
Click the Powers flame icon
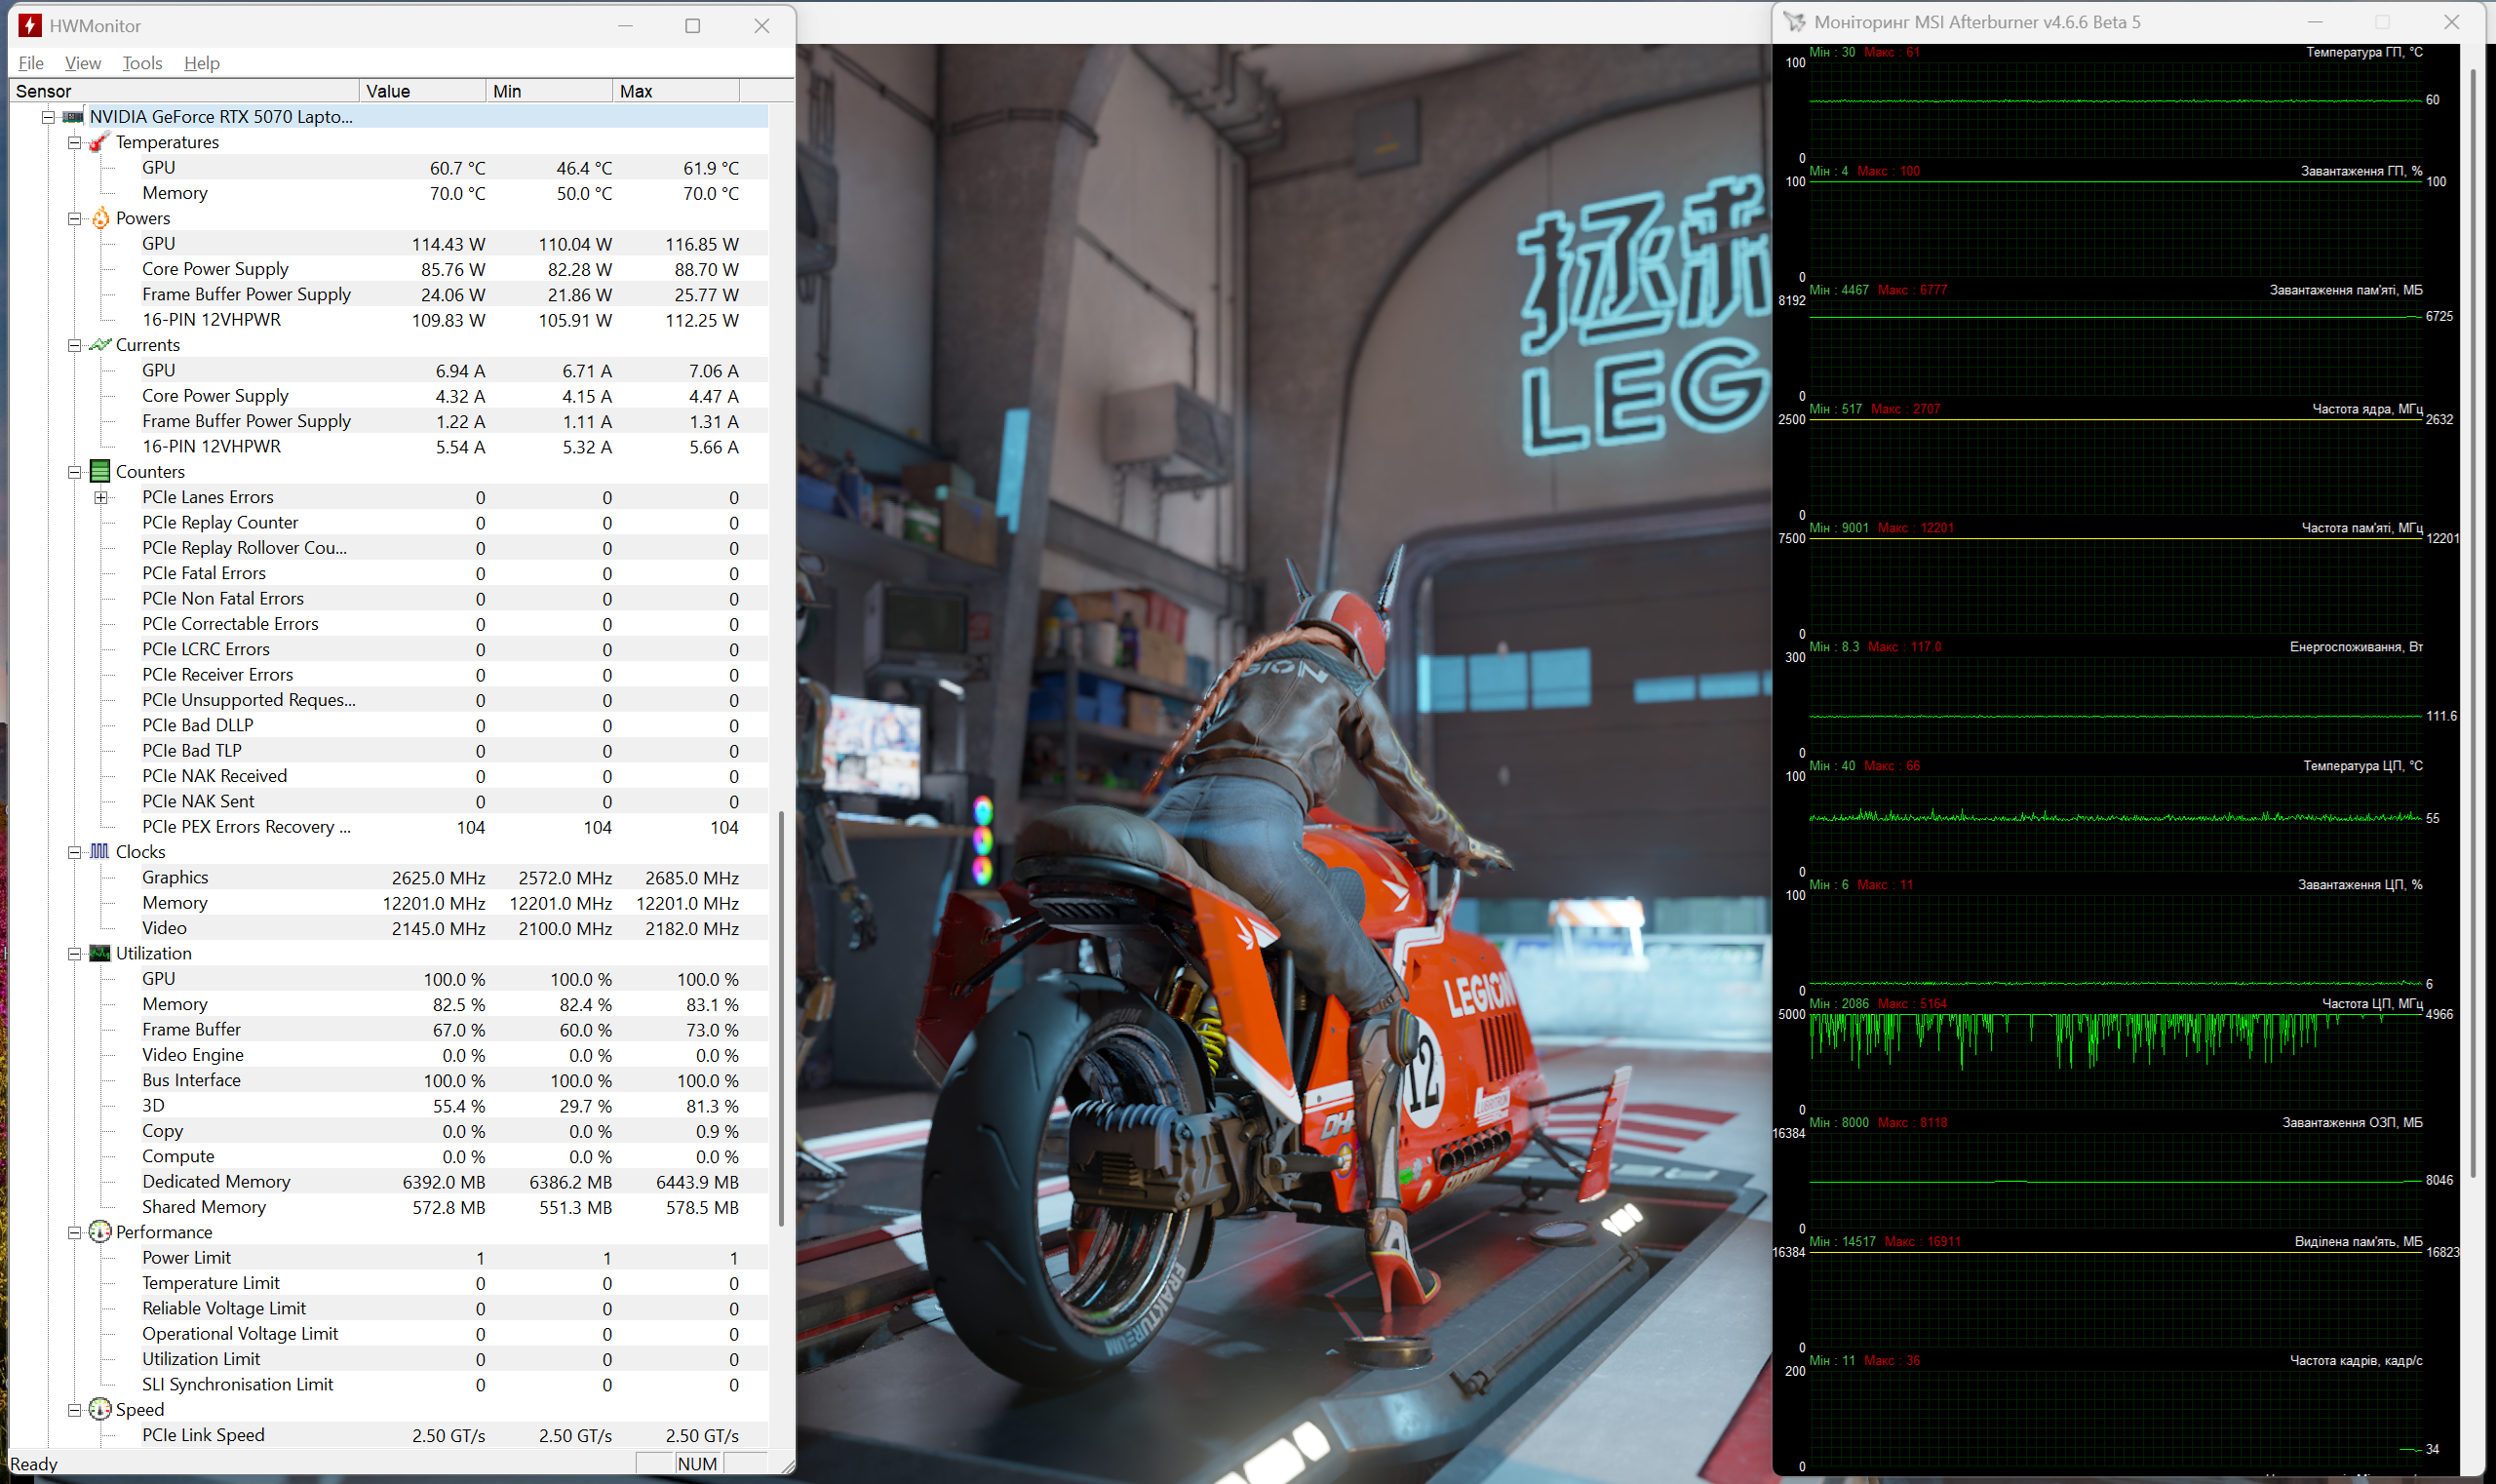pos(100,218)
